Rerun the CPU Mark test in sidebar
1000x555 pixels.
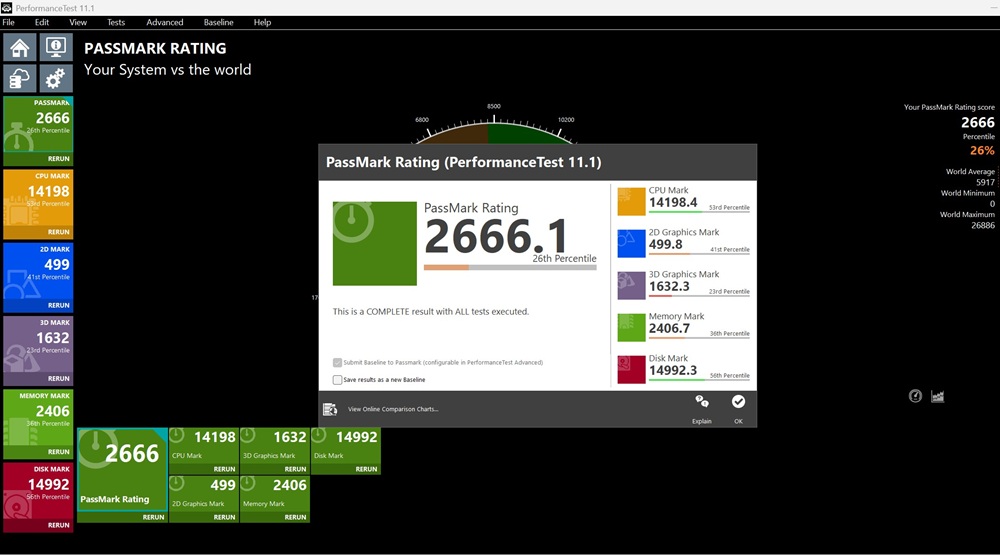point(58,232)
